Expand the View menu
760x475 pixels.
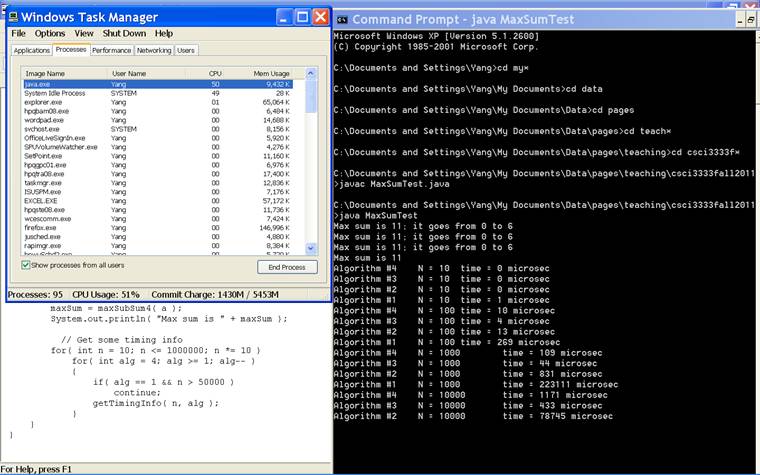coord(84,33)
